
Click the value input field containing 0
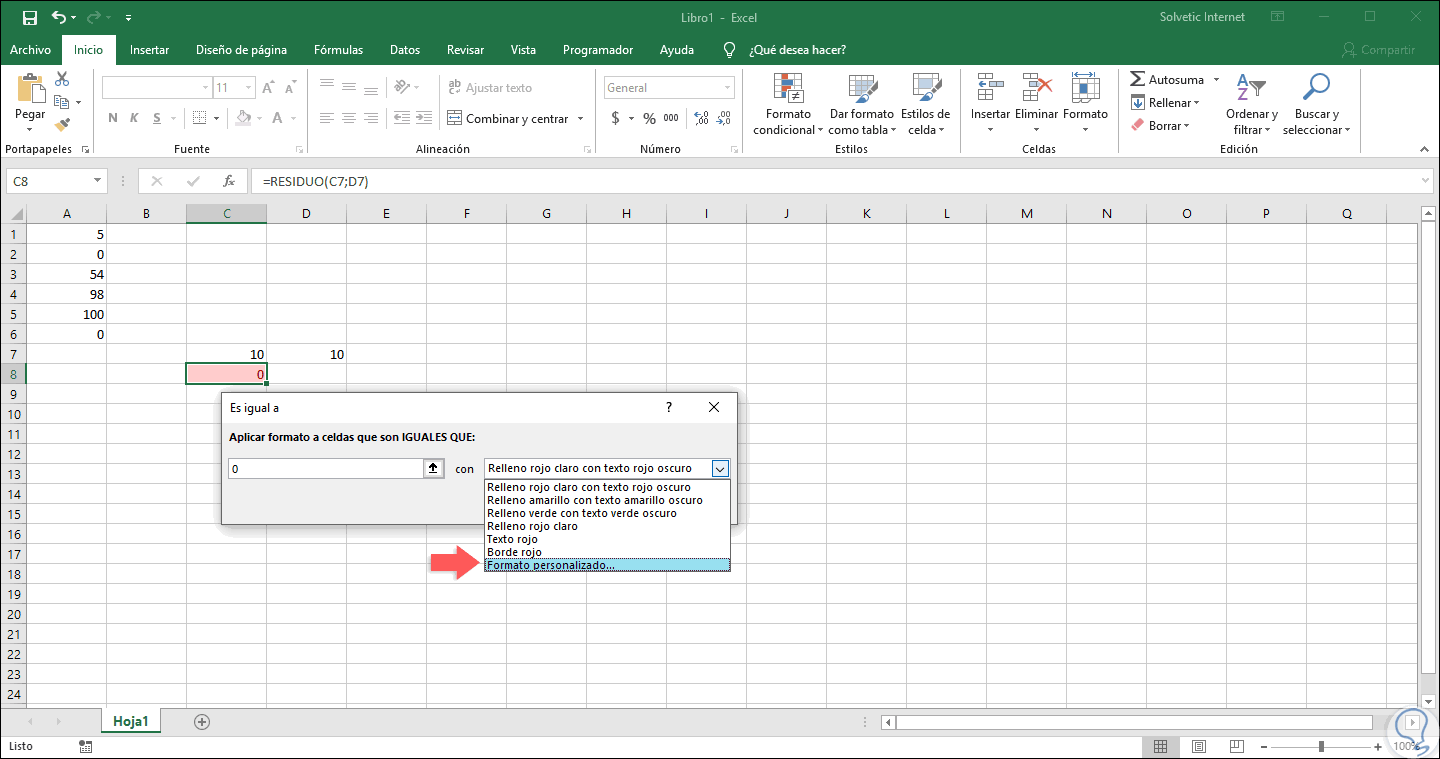coord(325,468)
